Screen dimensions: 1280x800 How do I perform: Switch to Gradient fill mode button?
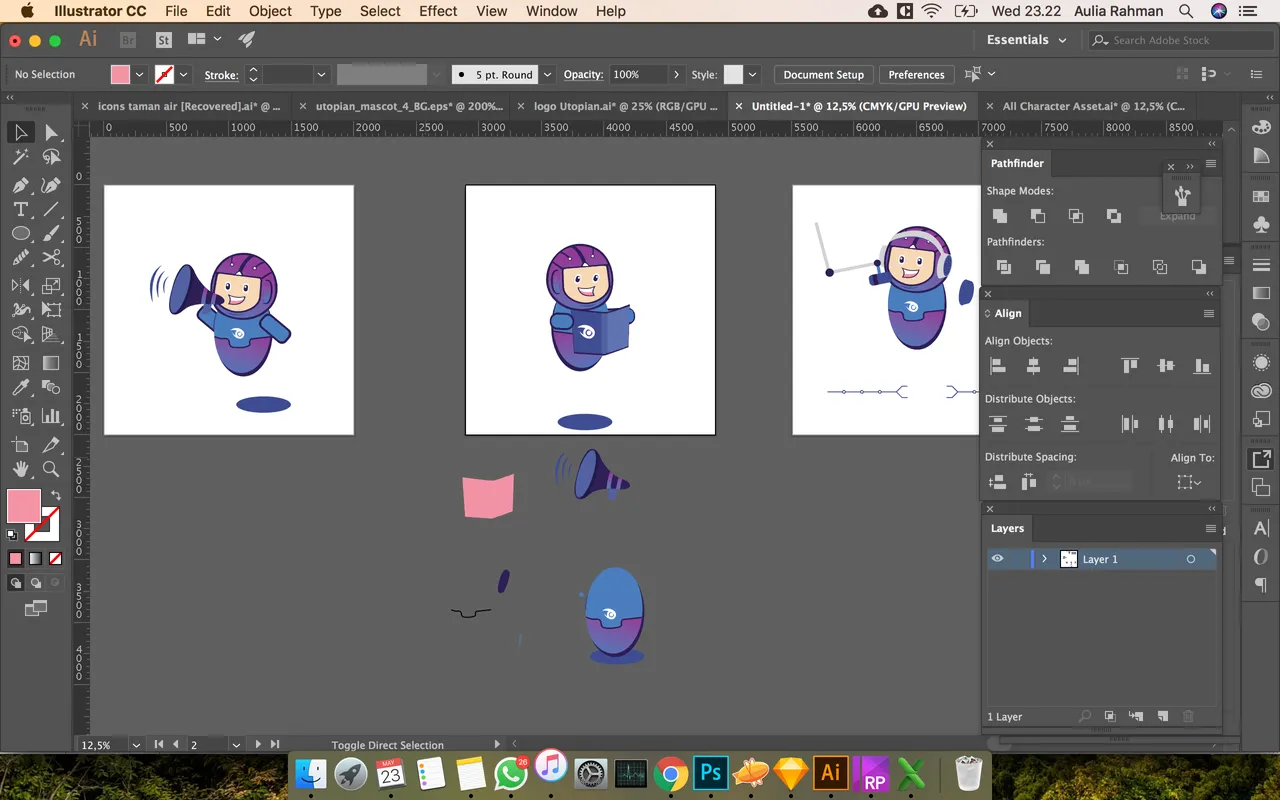[35, 559]
